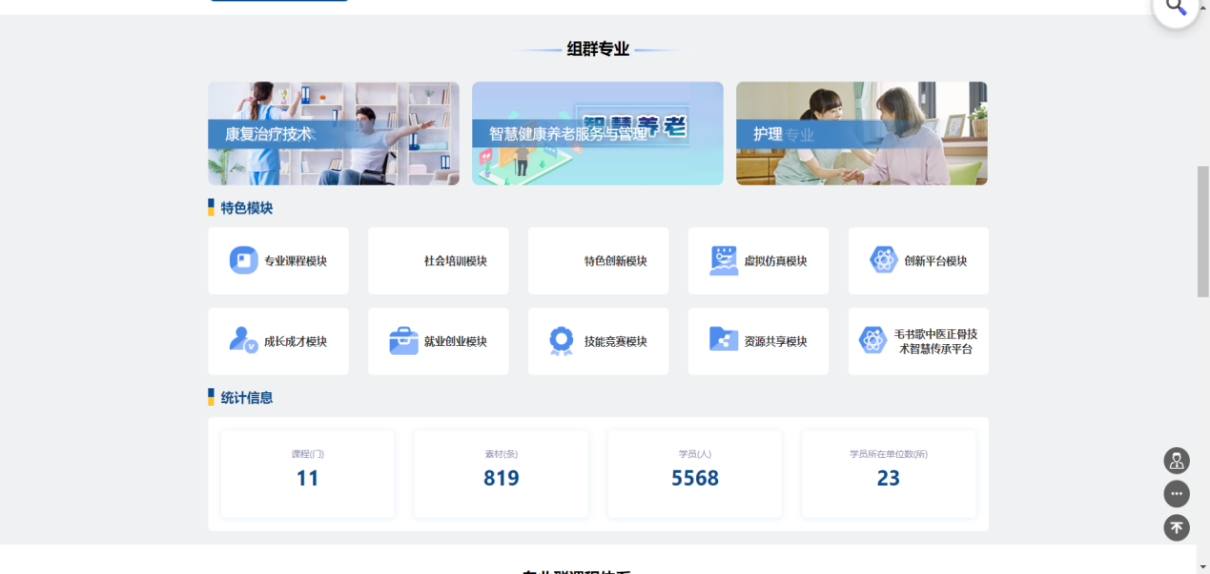1210x574 pixels.
Task: Click the 创新平台模块 atom icon
Action: tap(883, 260)
